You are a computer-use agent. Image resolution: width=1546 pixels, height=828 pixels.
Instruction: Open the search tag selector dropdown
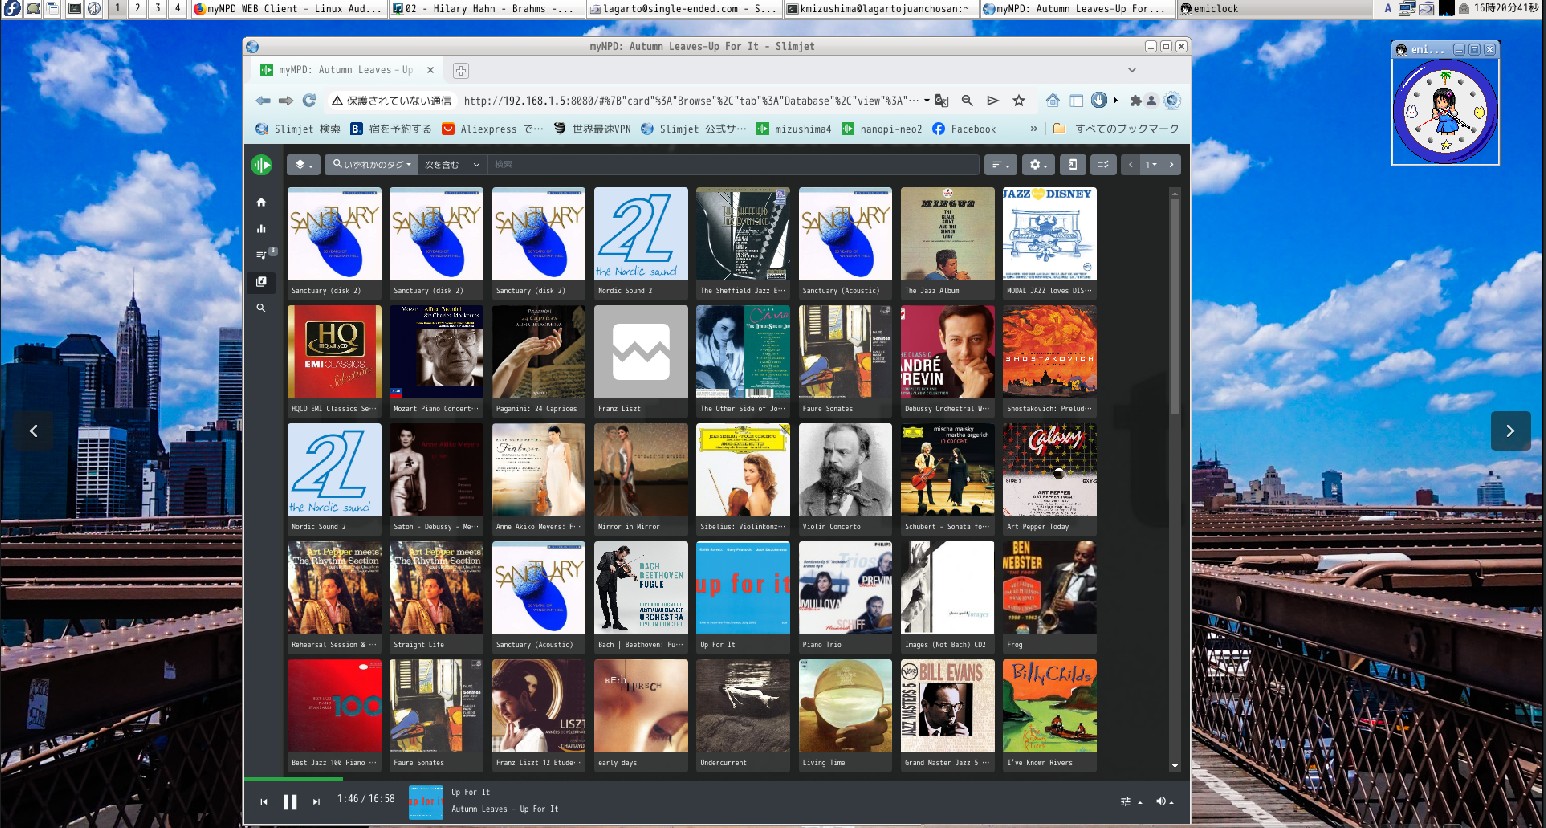(x=371, y=165)
